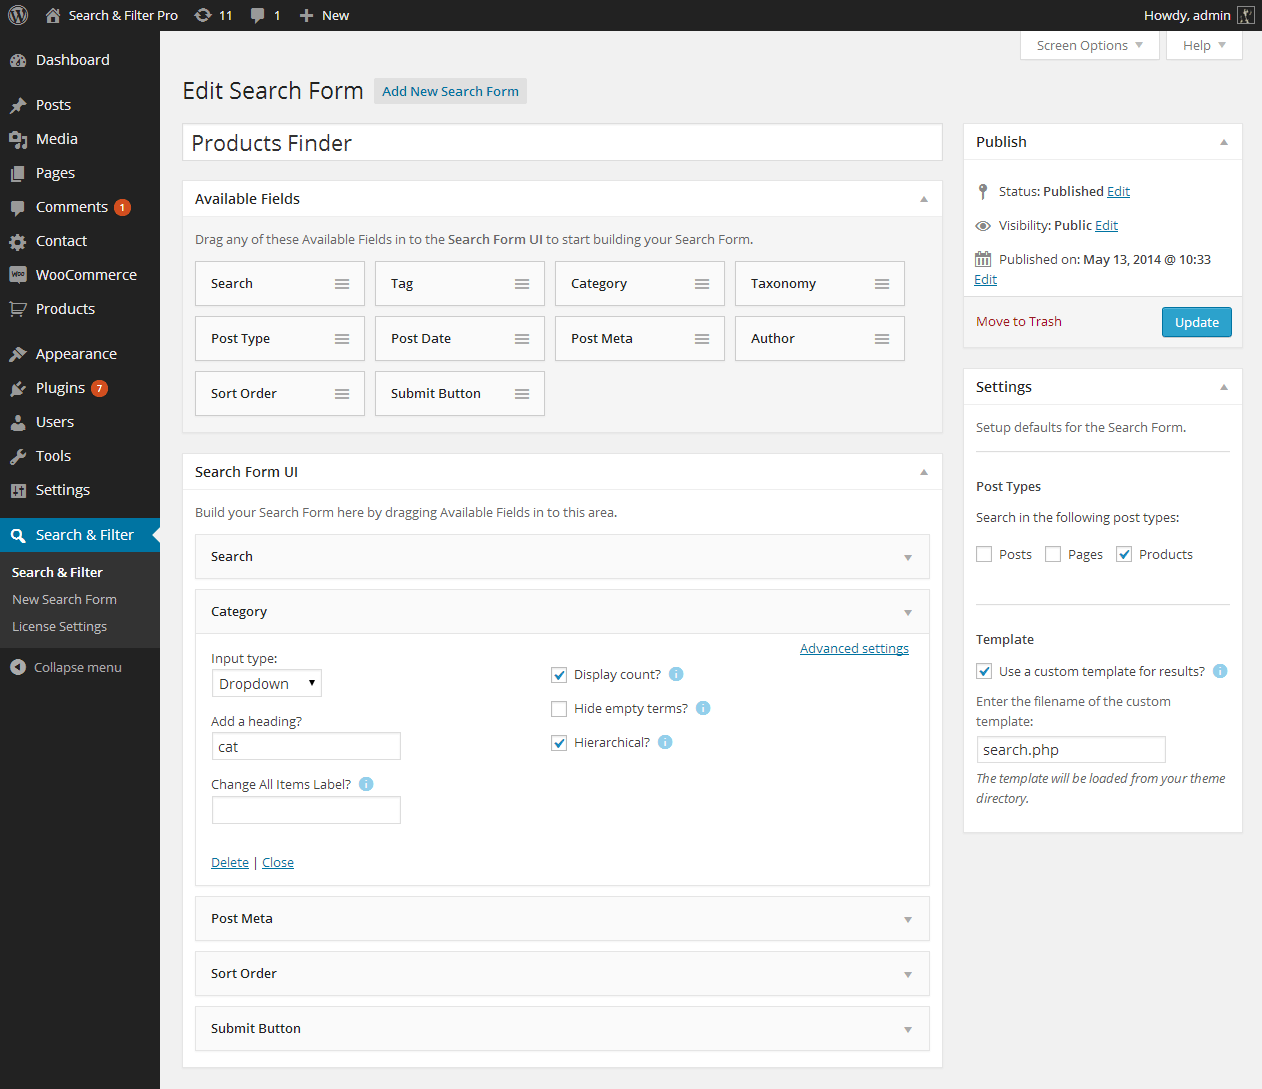Click the Appearance paintbrush icon
This screenshot has height=1089, width=1262.
click(x=18, y=353)
